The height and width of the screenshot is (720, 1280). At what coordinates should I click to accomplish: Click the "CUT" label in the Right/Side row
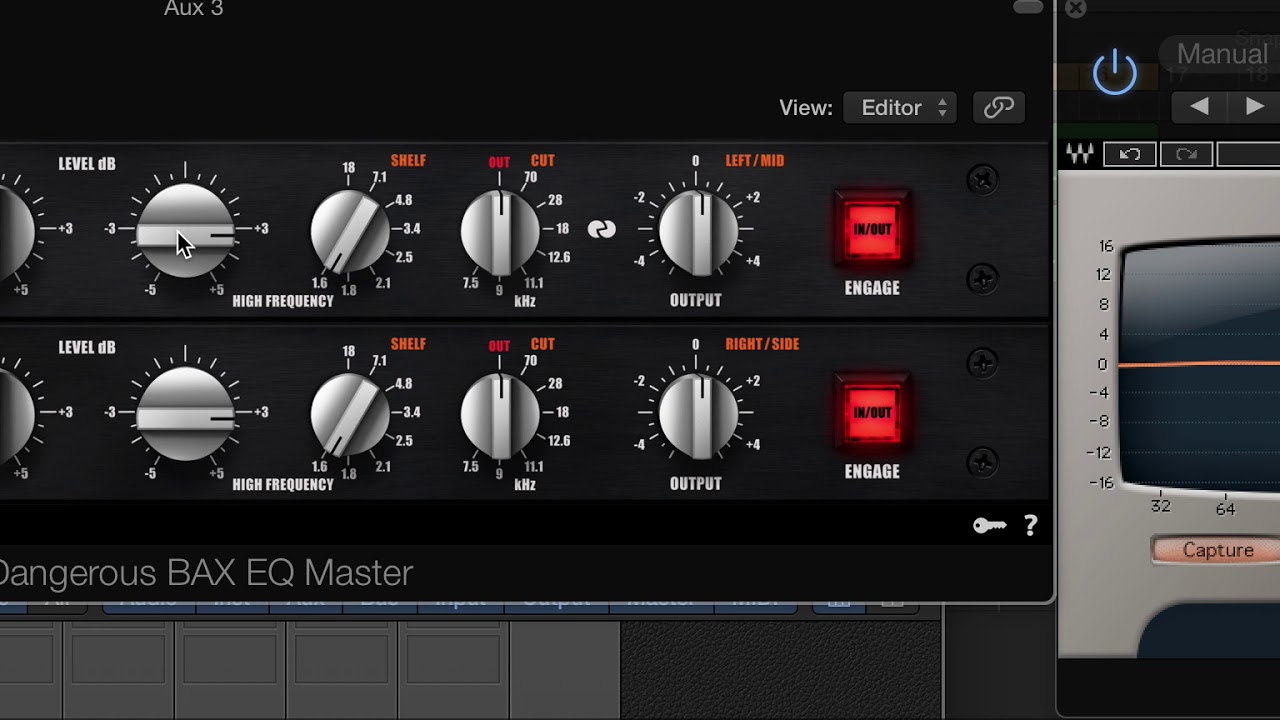[x=543, y=344]
